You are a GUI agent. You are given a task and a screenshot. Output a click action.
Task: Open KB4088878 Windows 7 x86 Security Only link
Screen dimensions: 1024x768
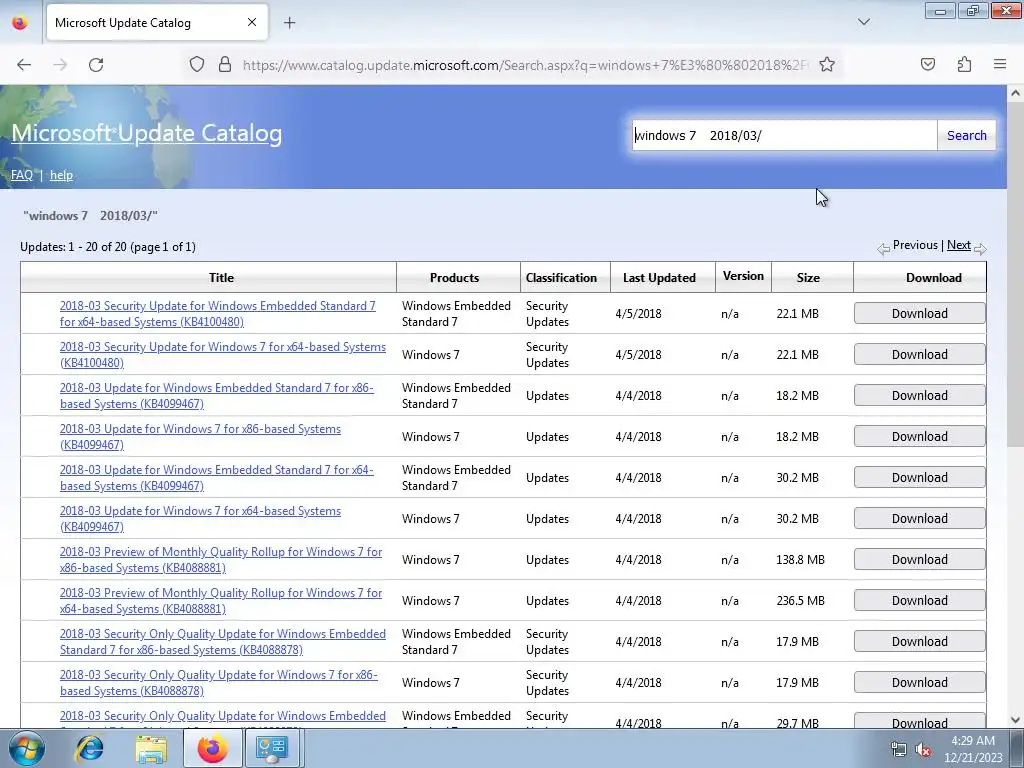(219, 683)
